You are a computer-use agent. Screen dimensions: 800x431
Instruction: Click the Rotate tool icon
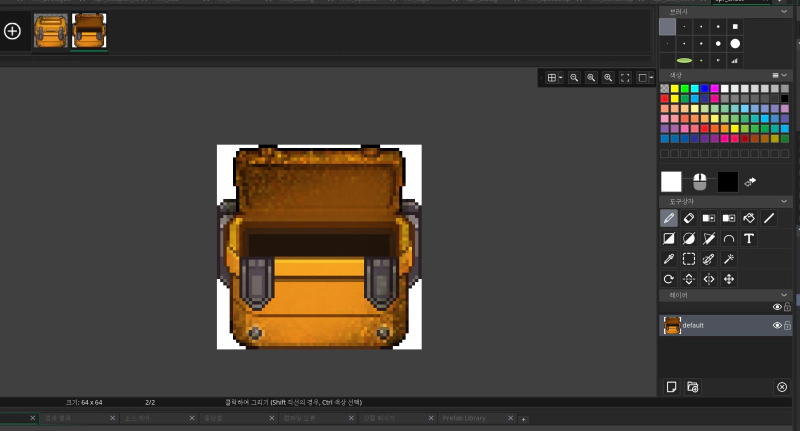point(669,280)
